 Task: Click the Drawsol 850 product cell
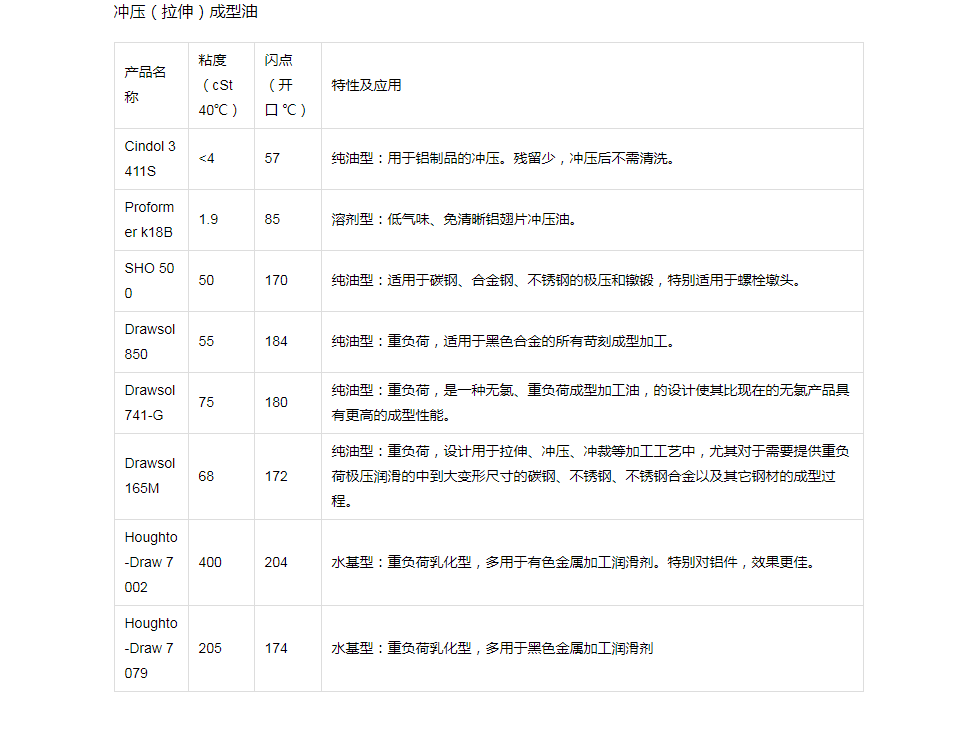point(150,342)
